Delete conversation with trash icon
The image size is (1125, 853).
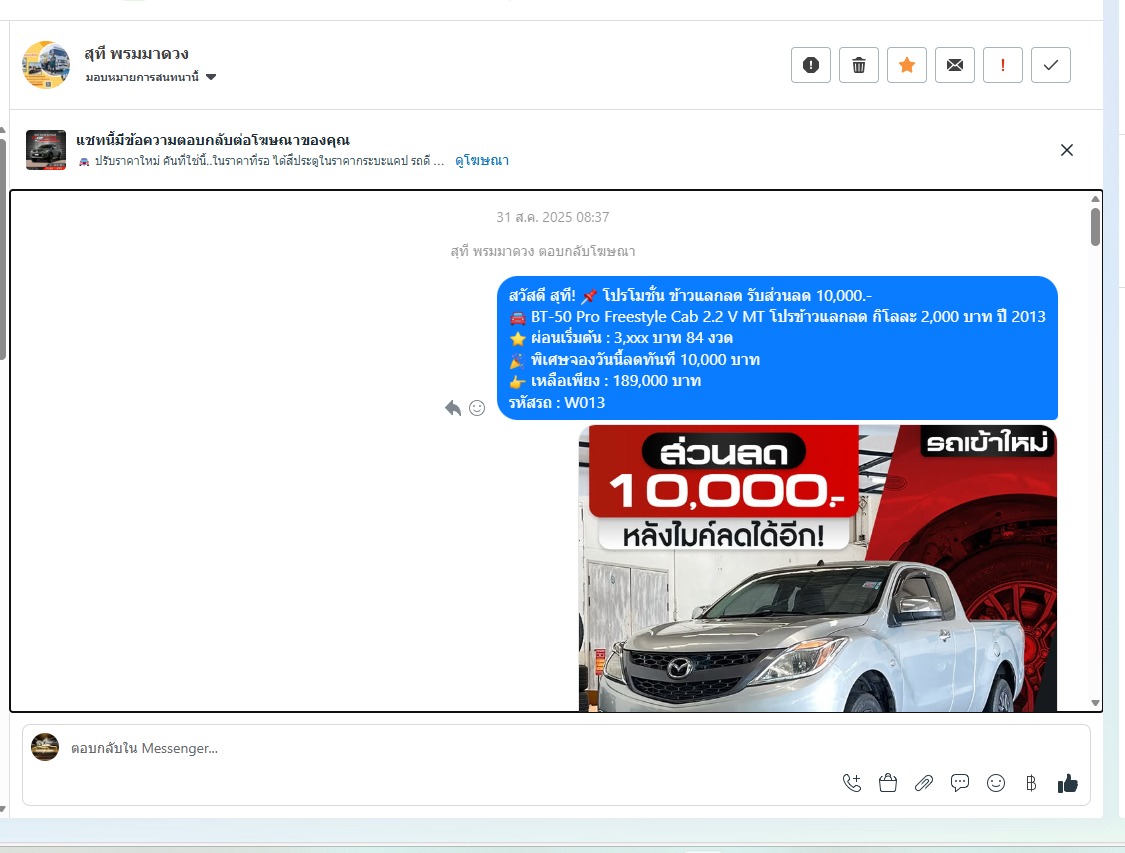pos(859,65)
